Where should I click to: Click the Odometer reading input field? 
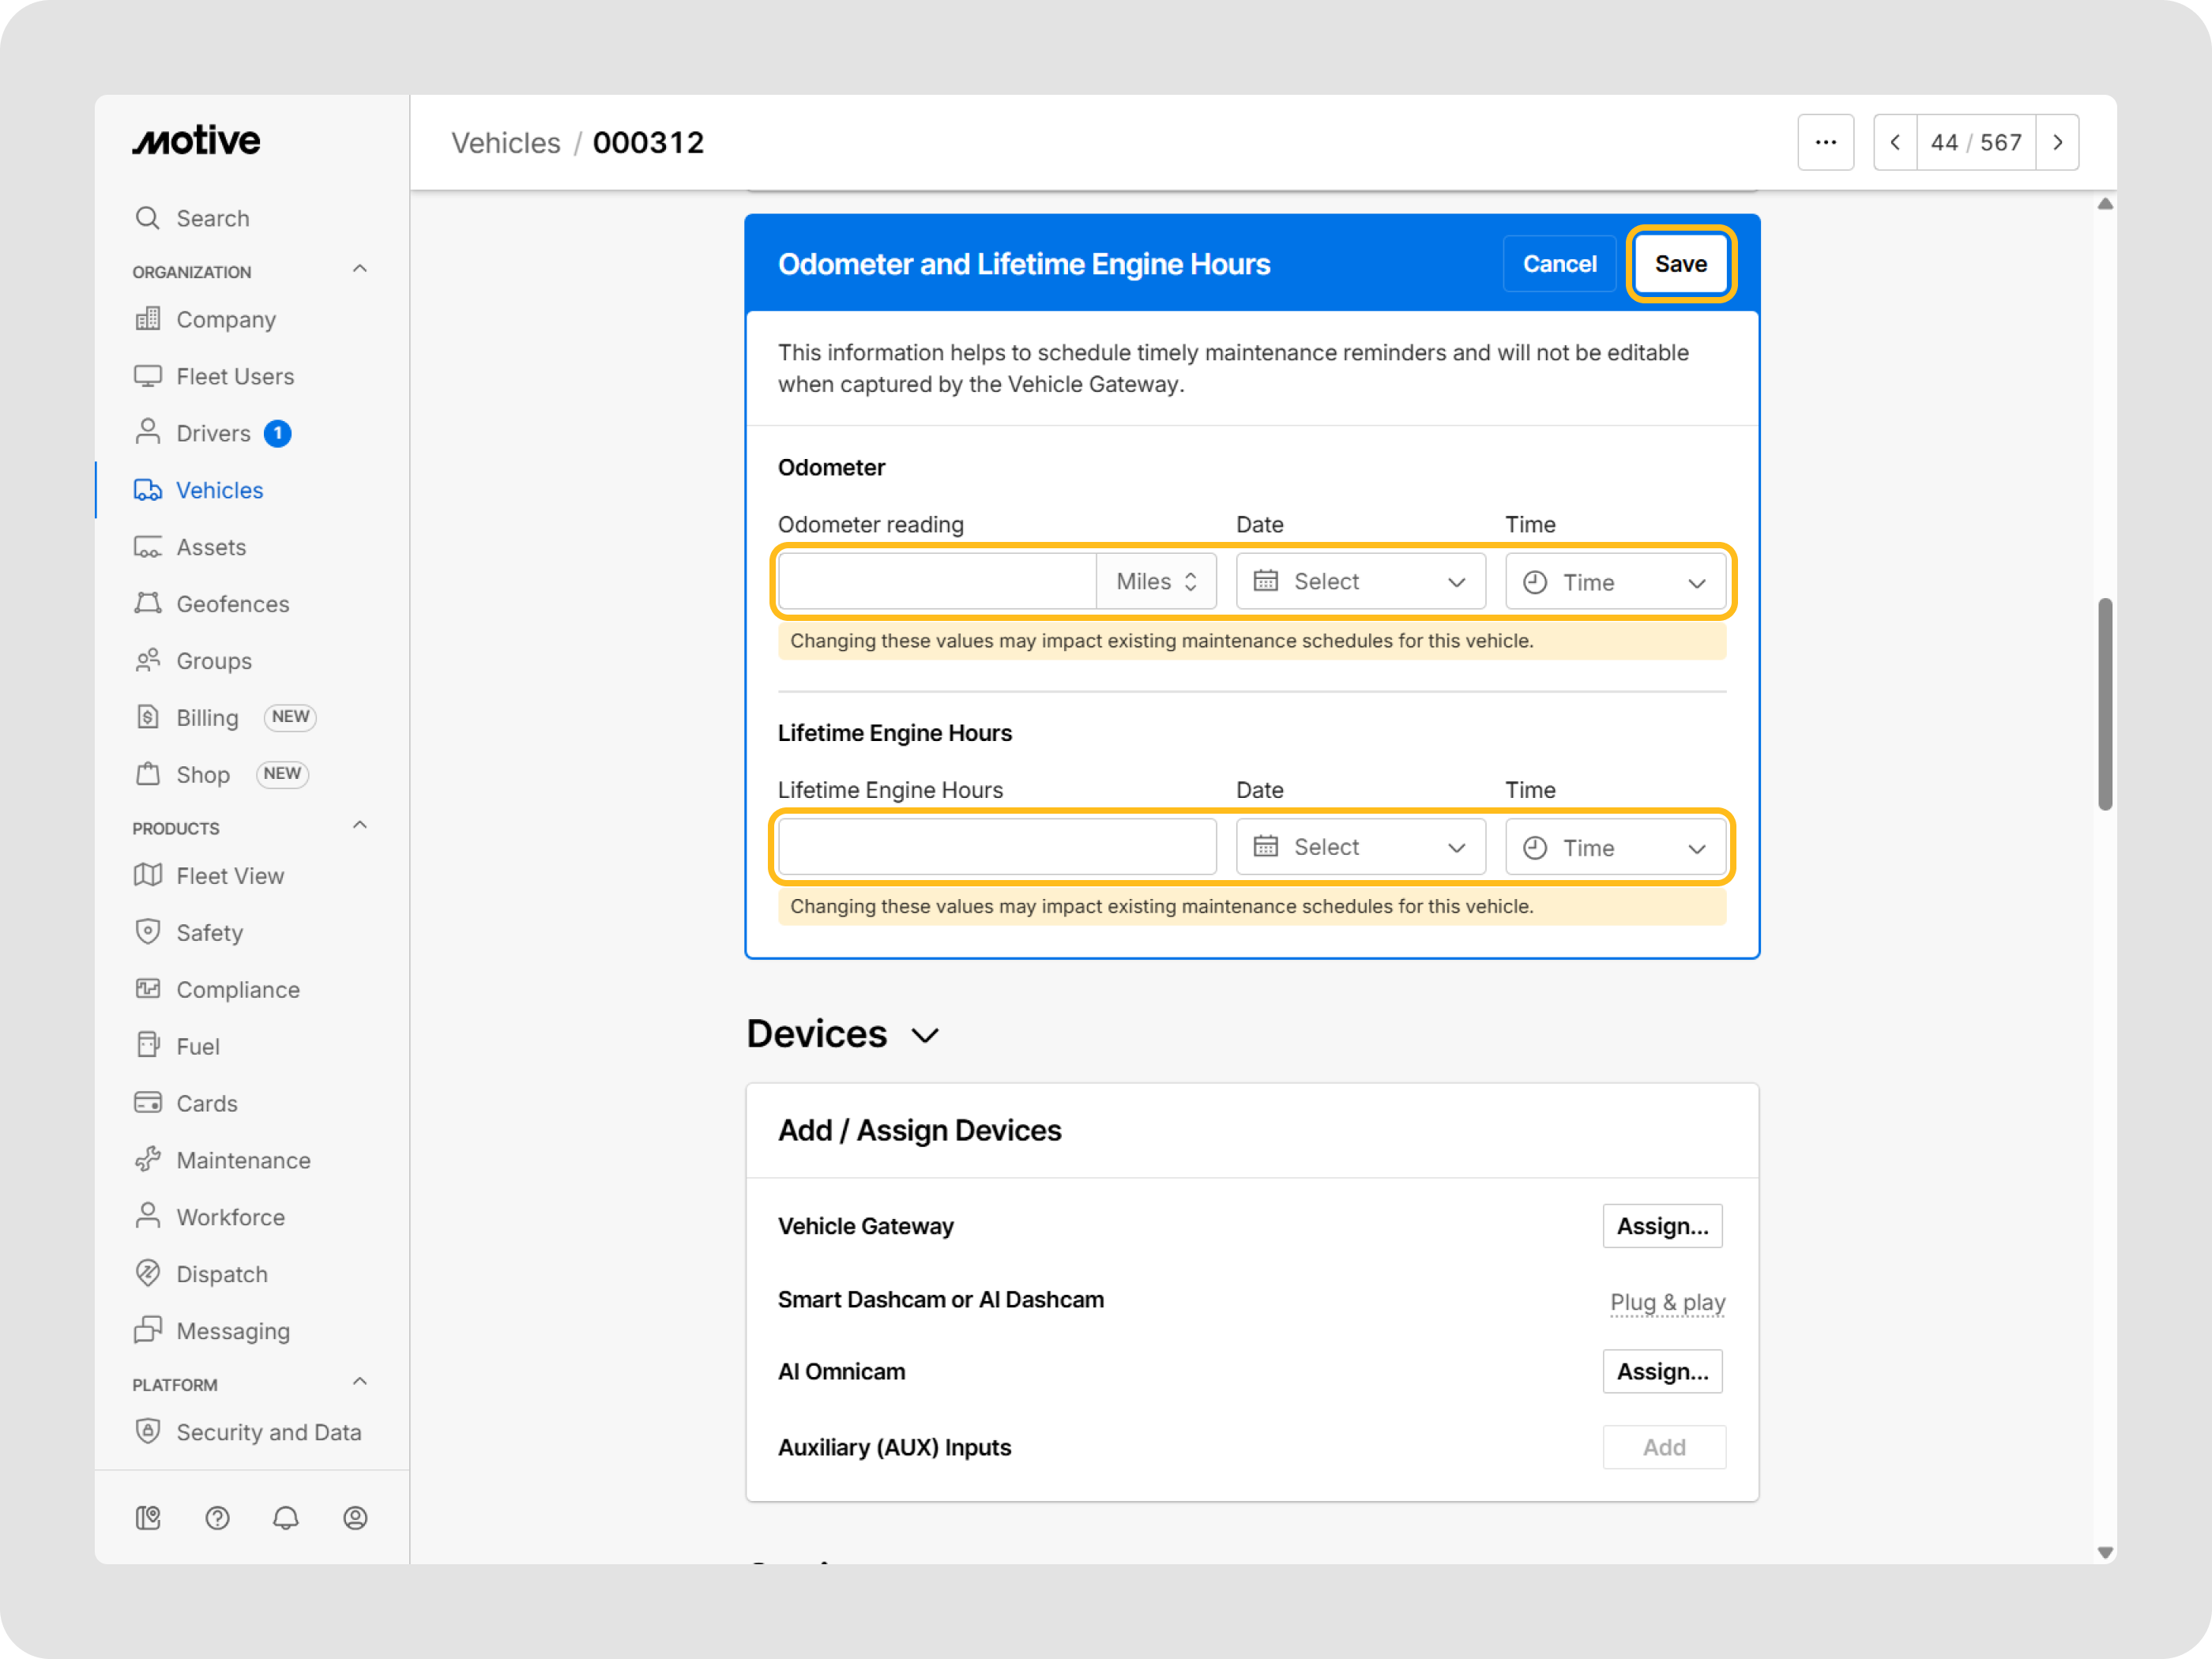coord(937,582)
